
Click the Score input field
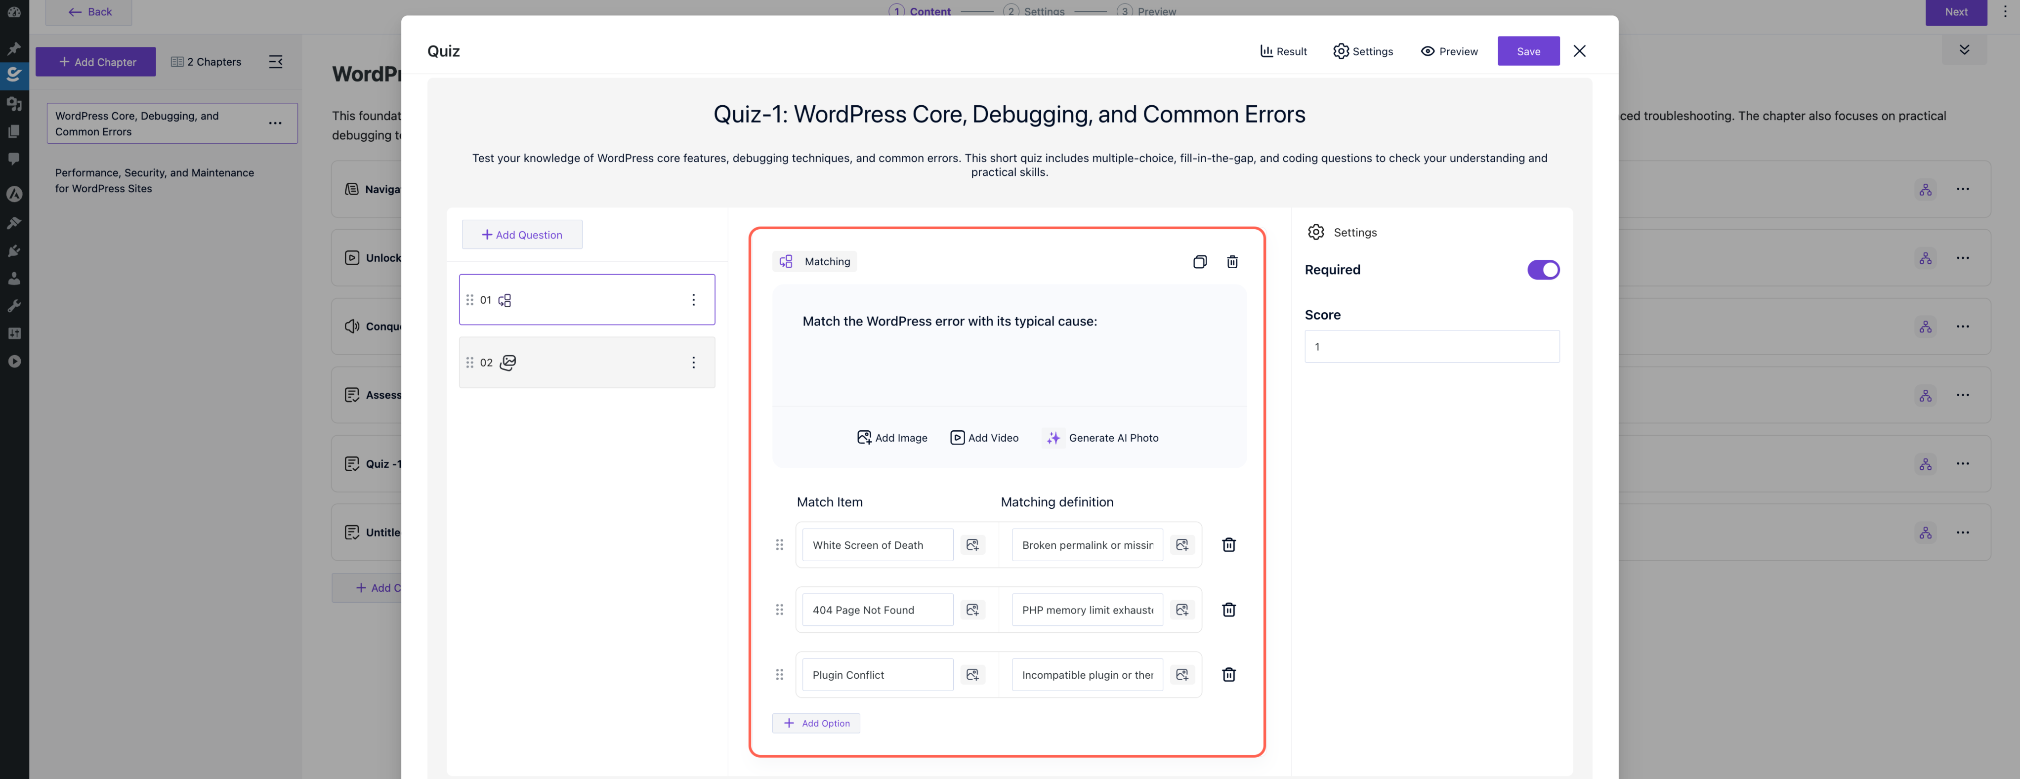pyautogui.click(x=1432, y=347)
